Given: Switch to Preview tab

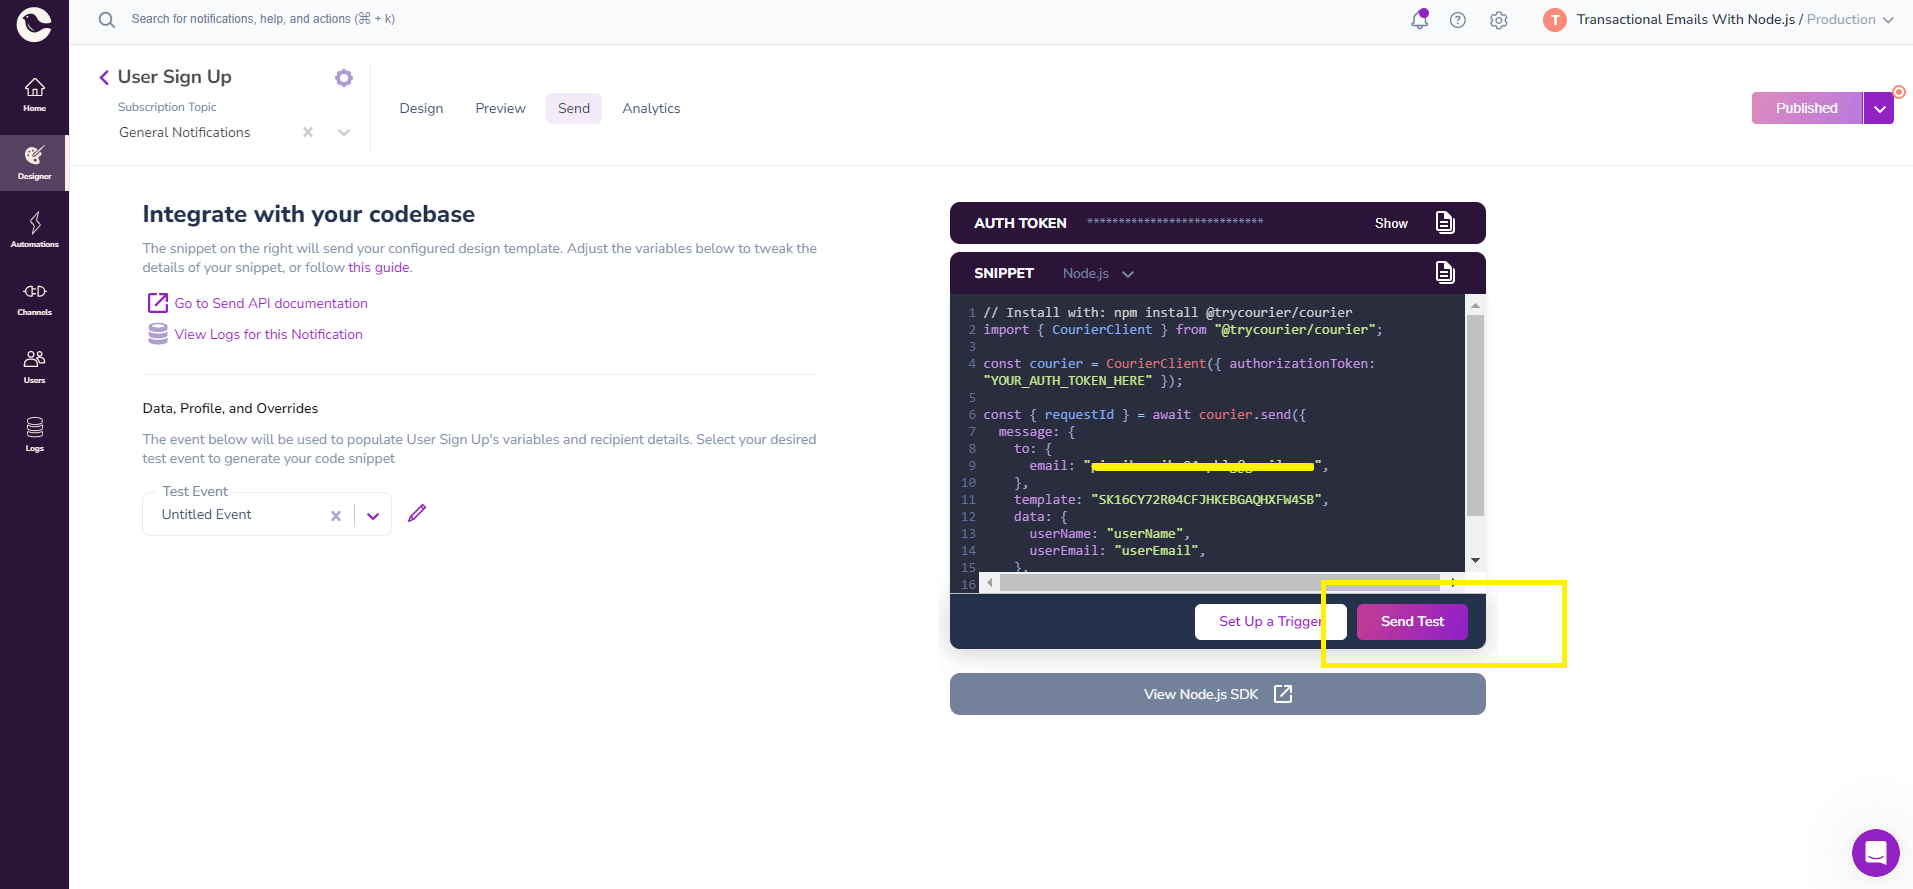Looking at the screenshot, I should (500, 108).
